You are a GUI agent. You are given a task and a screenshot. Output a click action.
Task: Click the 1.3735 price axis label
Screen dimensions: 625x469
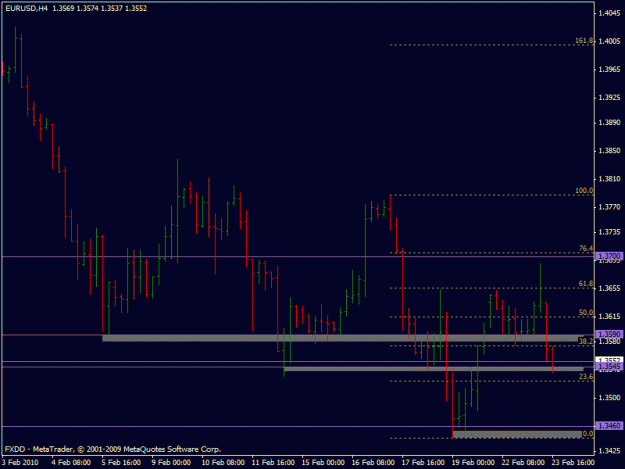pyautogui.click(x=609, y=232)
